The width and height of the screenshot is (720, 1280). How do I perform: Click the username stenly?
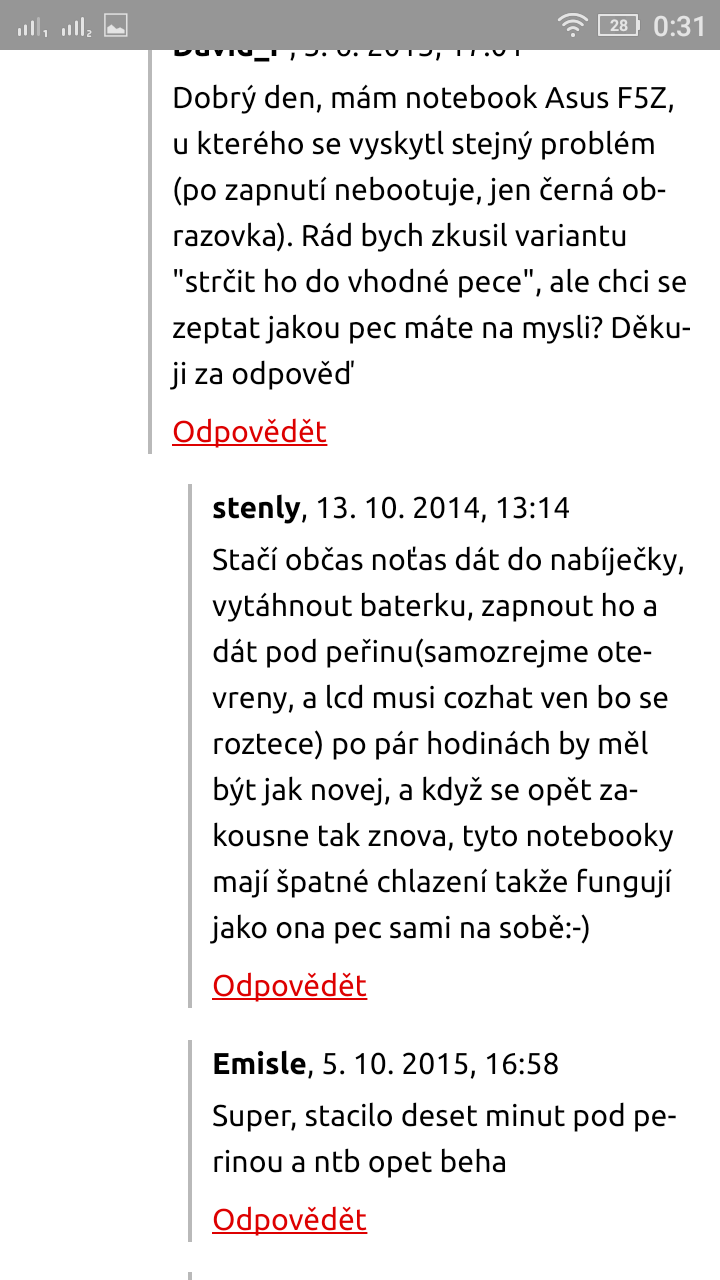click(x=256, y=509)
